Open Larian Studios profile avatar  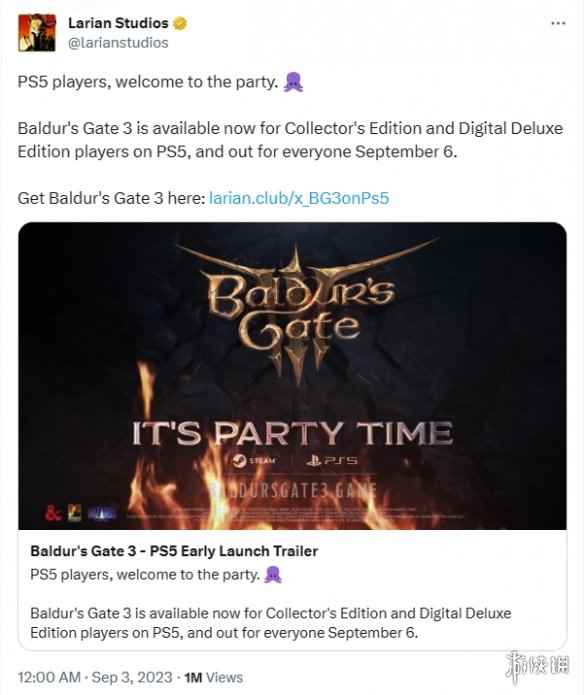tap(37, 32)
